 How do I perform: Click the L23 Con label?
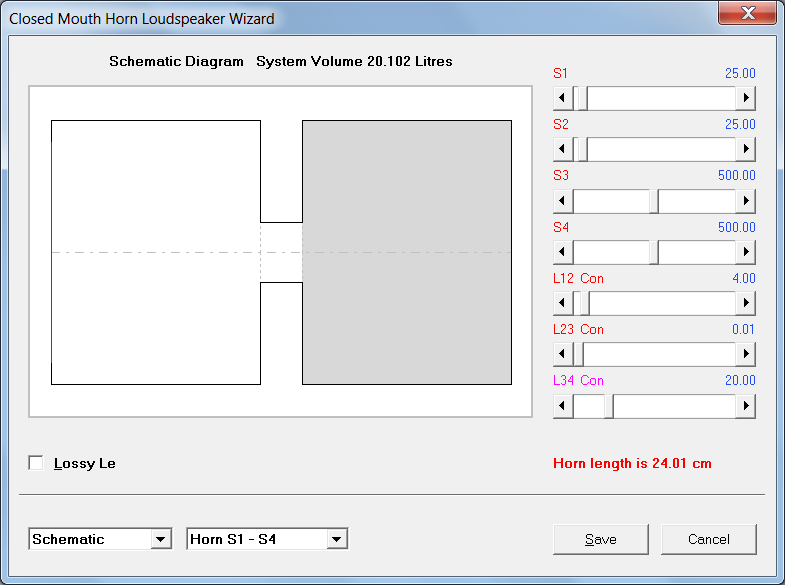[578, 330]
